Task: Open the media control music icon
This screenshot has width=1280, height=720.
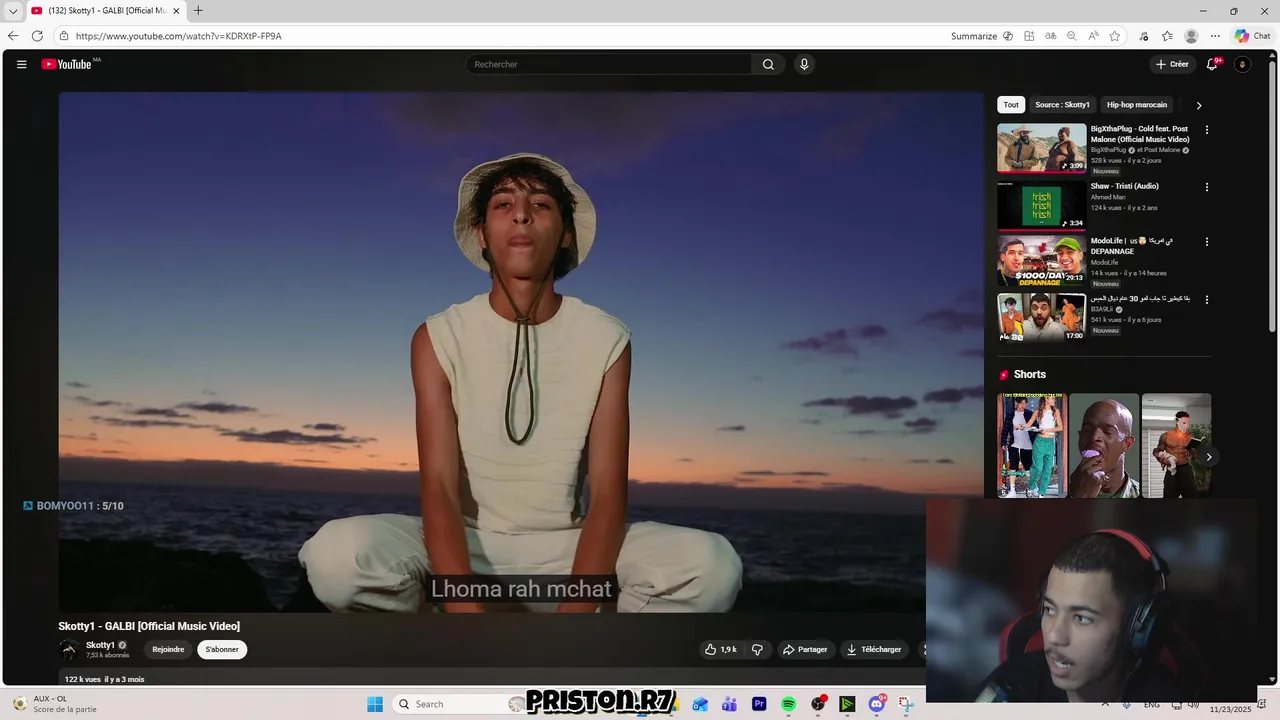Action: click(x=1144, y=36)
